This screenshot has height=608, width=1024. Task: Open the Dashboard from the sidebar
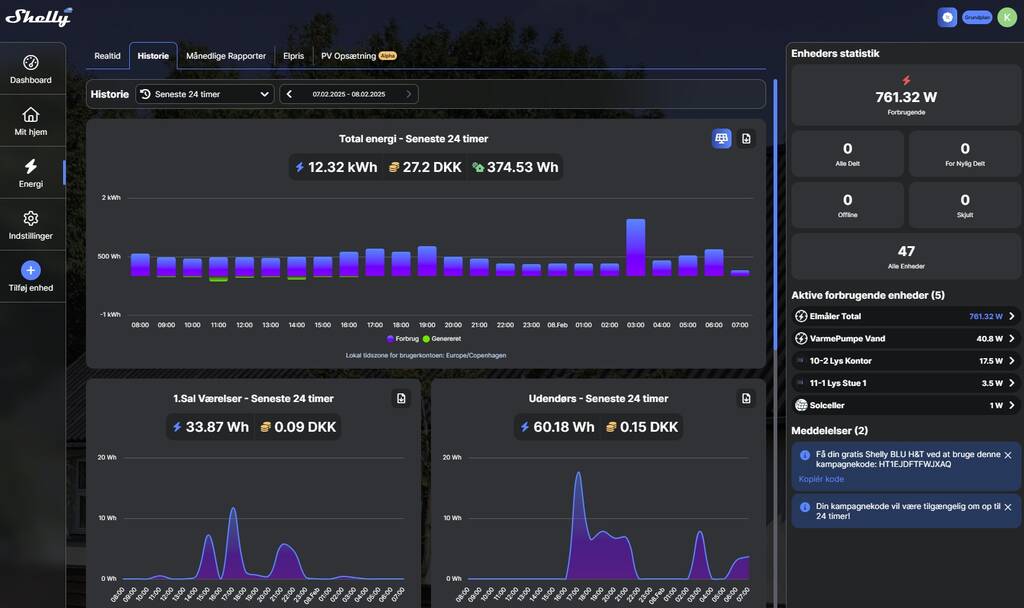pos(31,69)
